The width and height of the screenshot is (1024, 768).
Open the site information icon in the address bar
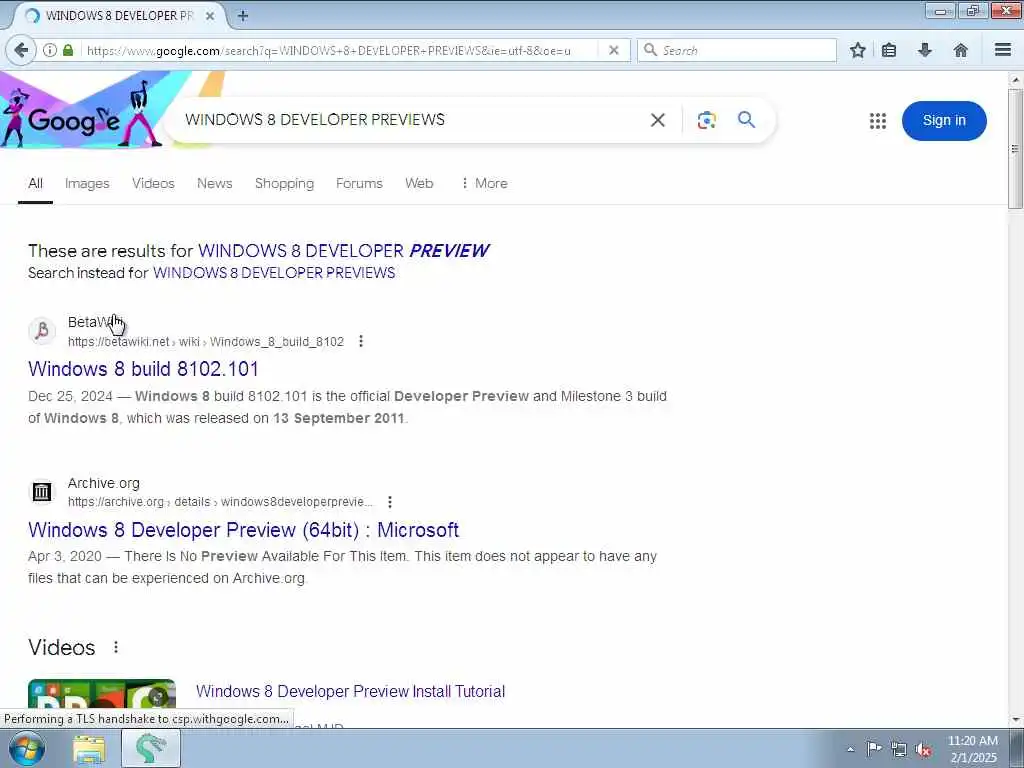click(50, 50)
